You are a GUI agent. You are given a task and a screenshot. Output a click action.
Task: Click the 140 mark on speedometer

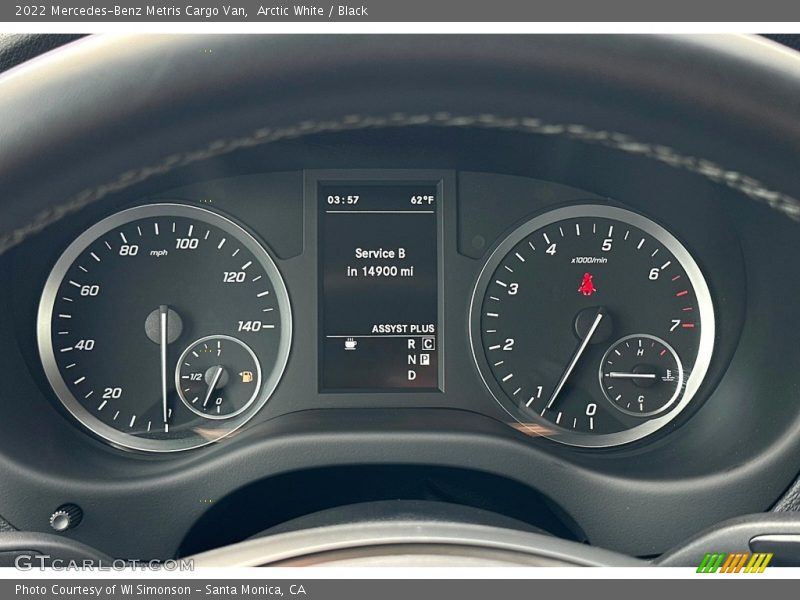pos(249,326)
